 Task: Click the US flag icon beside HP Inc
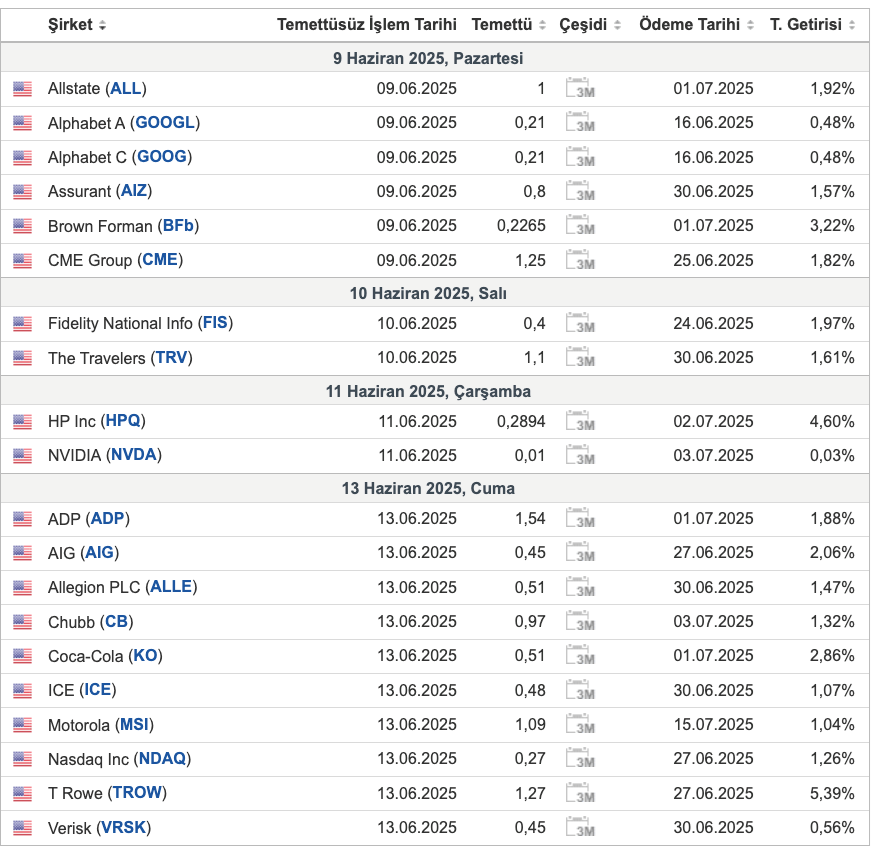pos(22,421)
